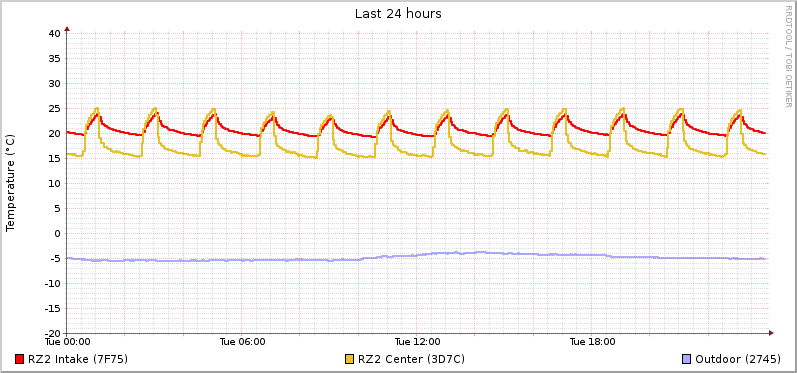Select the 'RZ2 Intake (7F75)' legend label
The height and width of the screenshot is (373, 797).
click(78, 359)
